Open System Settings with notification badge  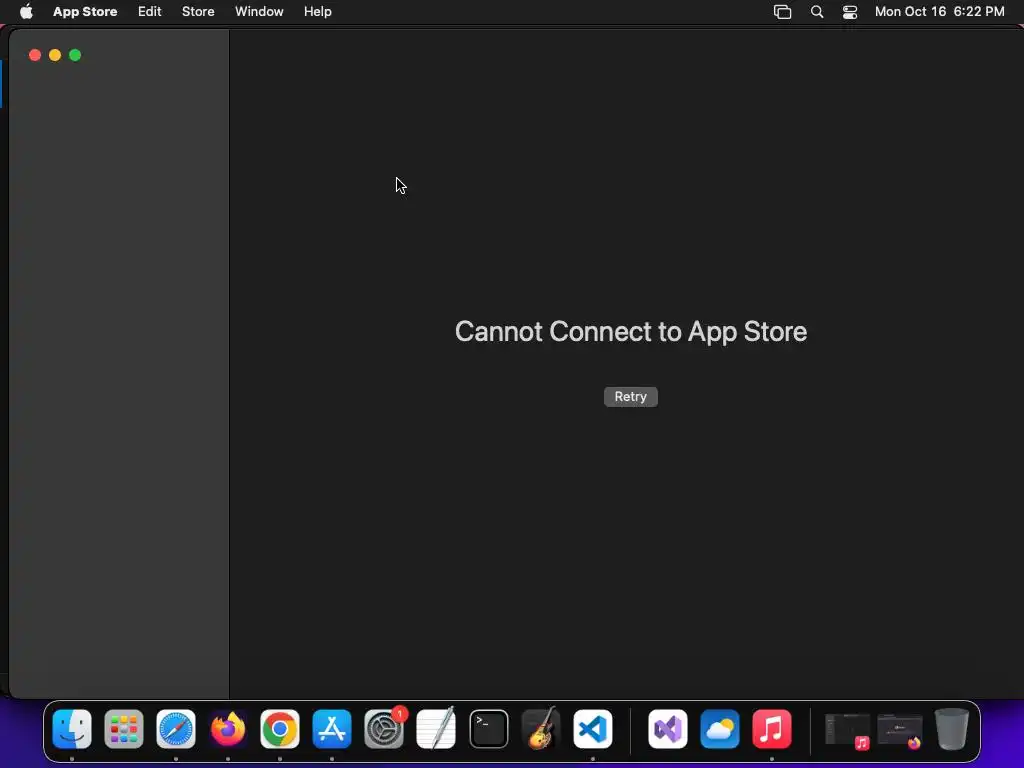tap(384, 729)
